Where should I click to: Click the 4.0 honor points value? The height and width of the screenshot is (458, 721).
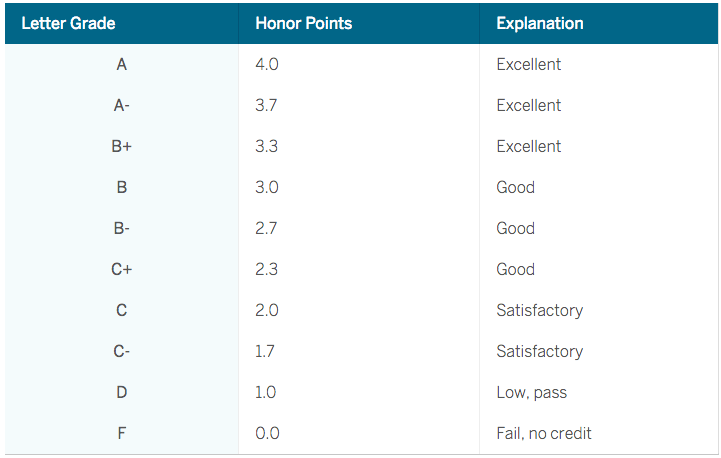point(267,64)
